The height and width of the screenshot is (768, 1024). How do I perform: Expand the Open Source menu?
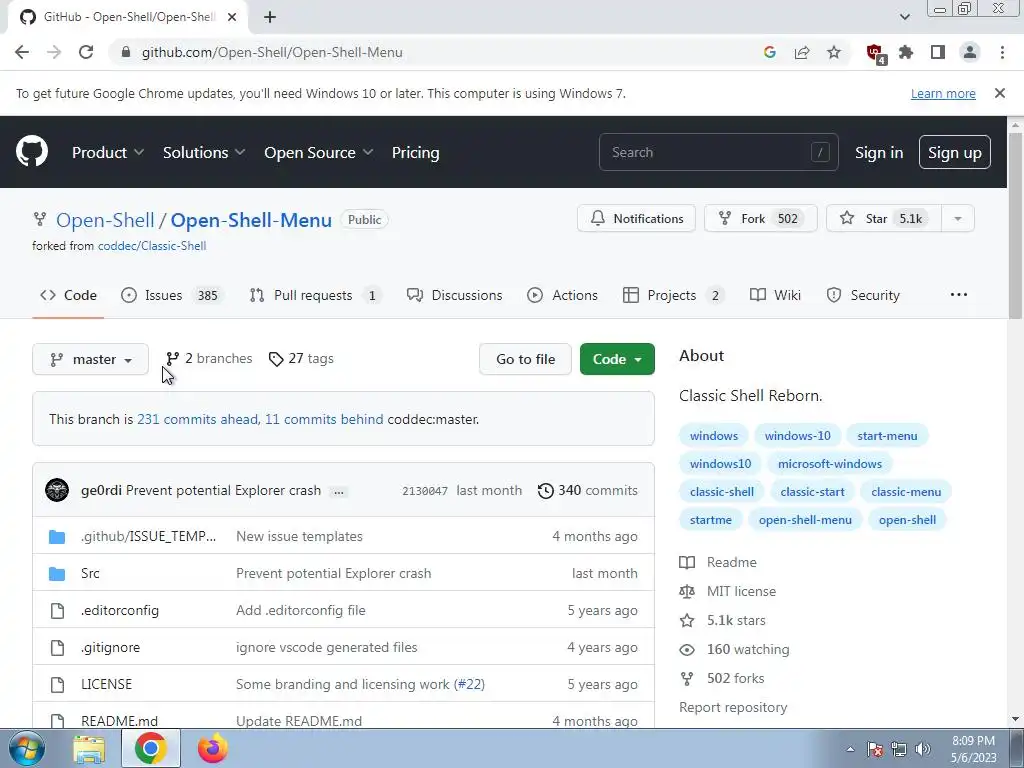tap(319, 152)
